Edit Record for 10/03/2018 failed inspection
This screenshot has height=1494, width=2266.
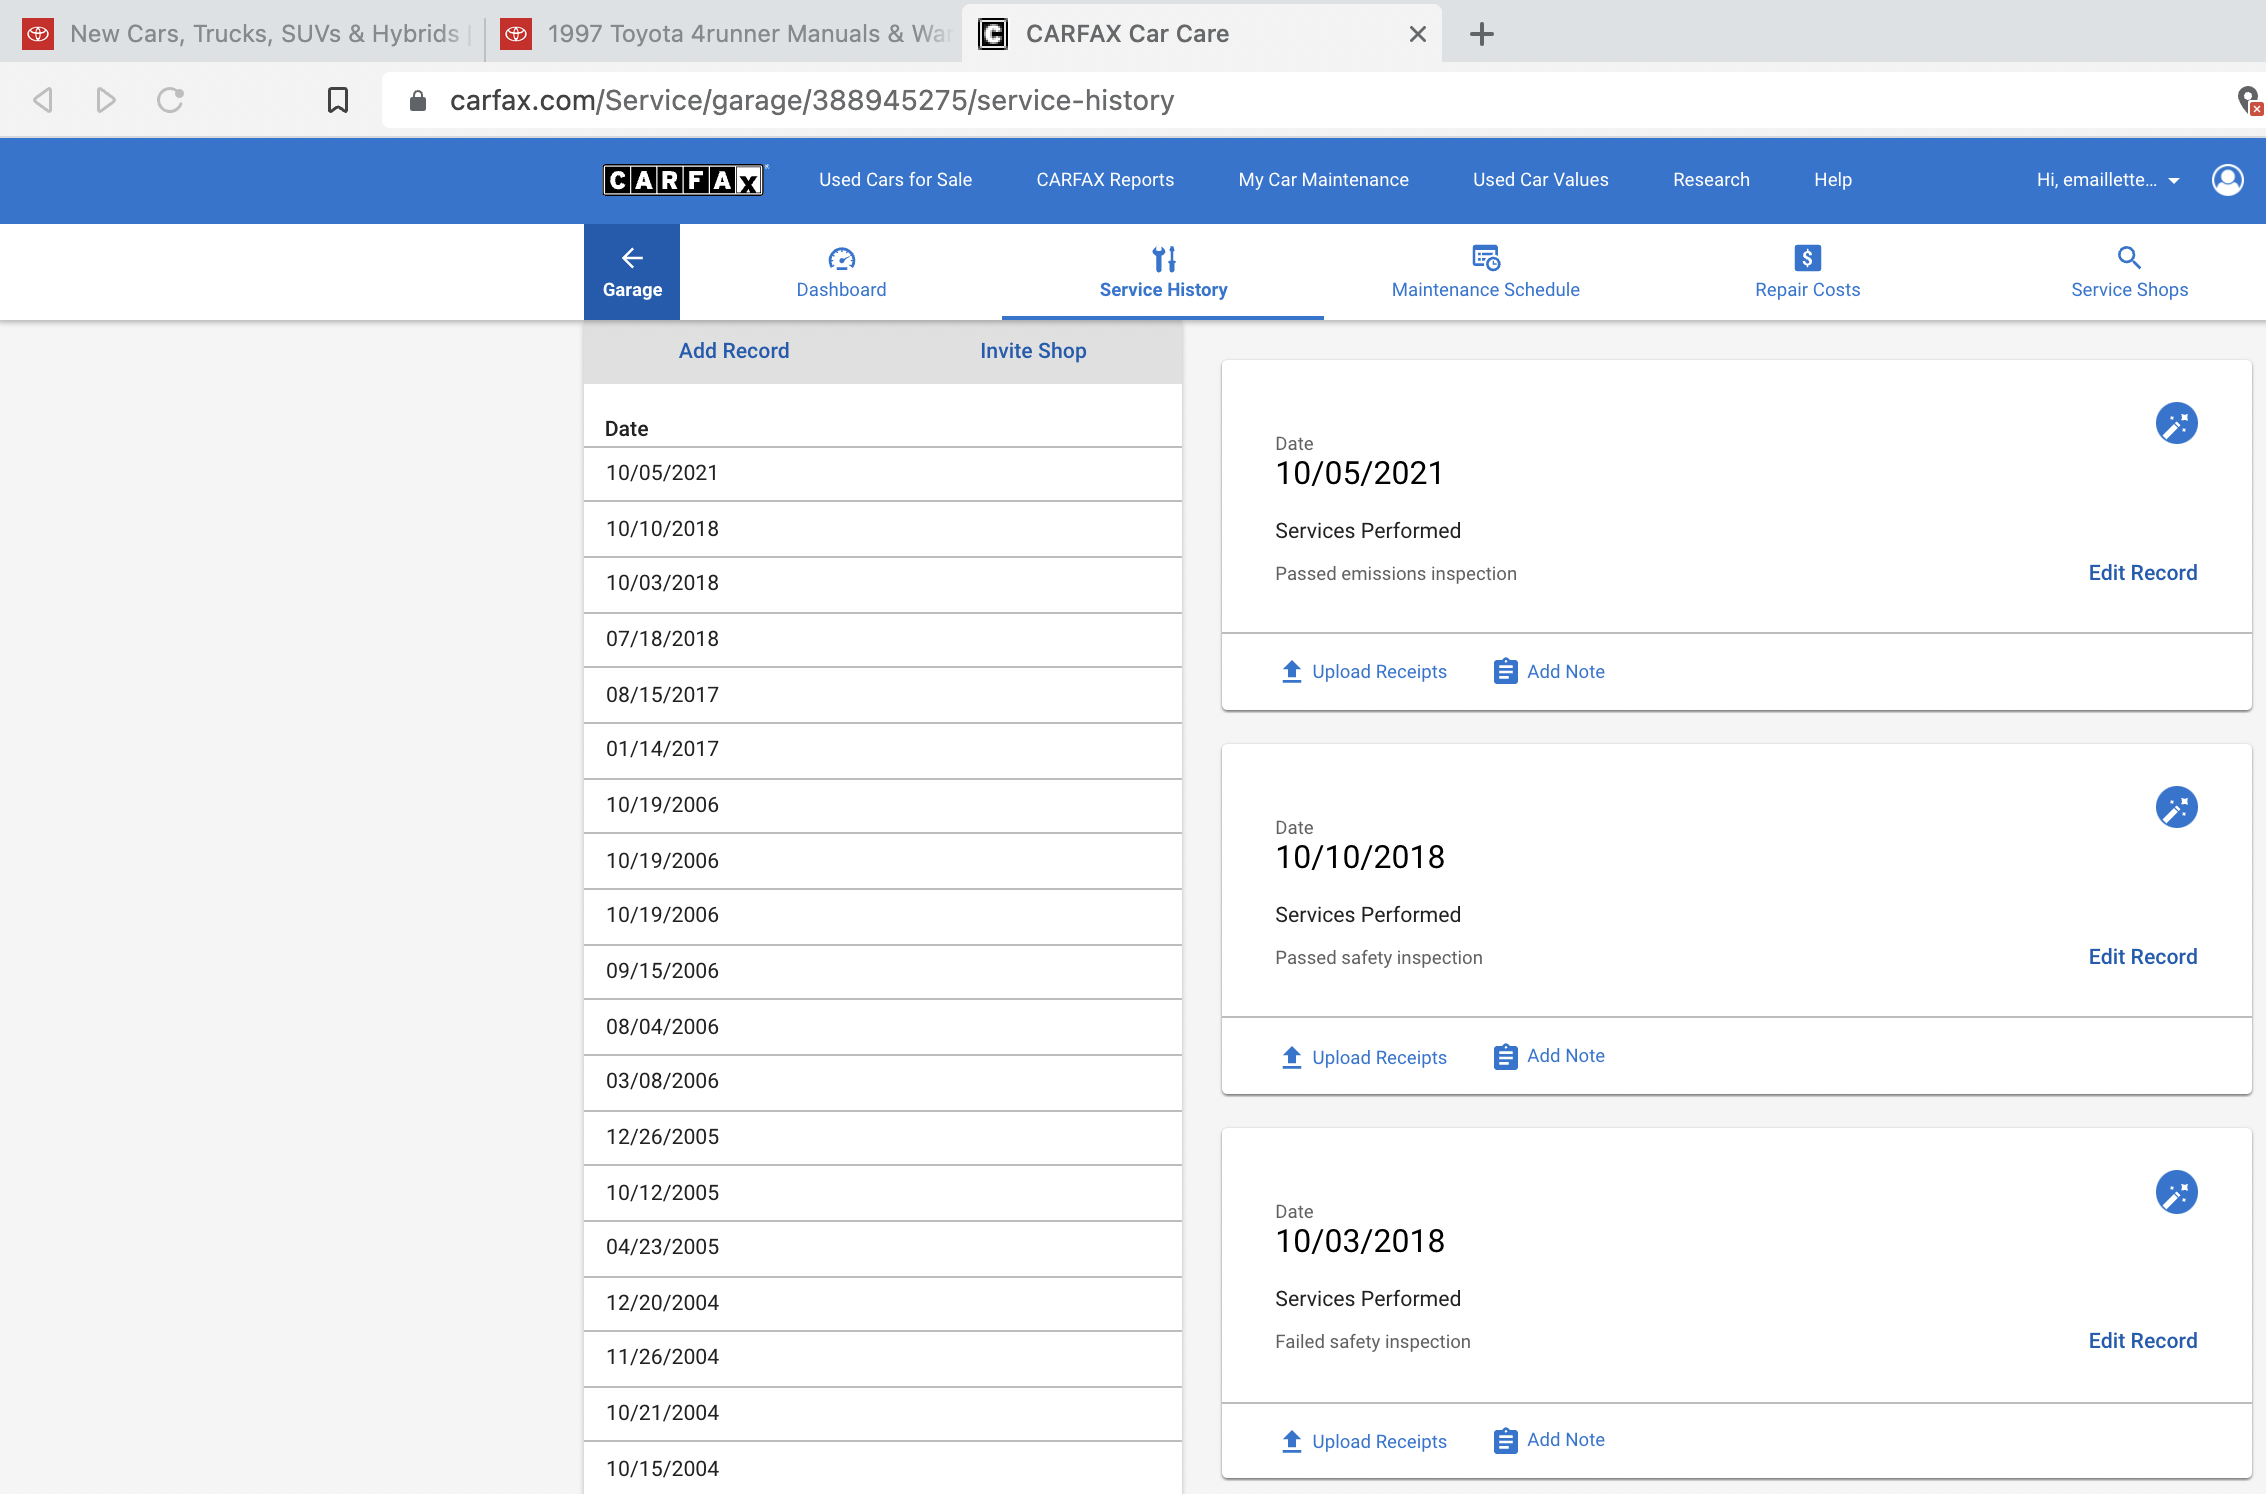coord(2142,1341)
